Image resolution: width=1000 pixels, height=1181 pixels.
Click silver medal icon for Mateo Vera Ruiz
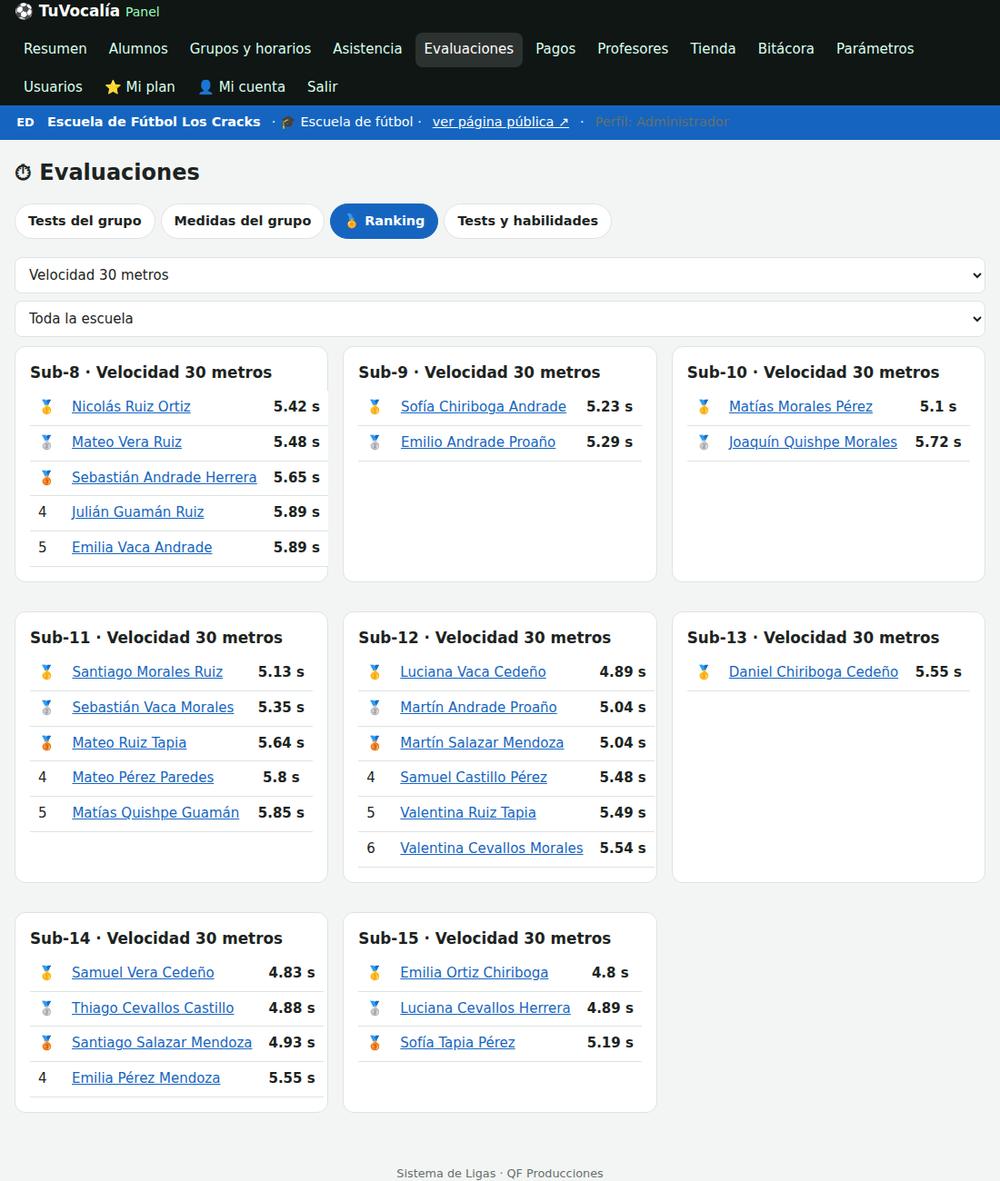(47, 442)
